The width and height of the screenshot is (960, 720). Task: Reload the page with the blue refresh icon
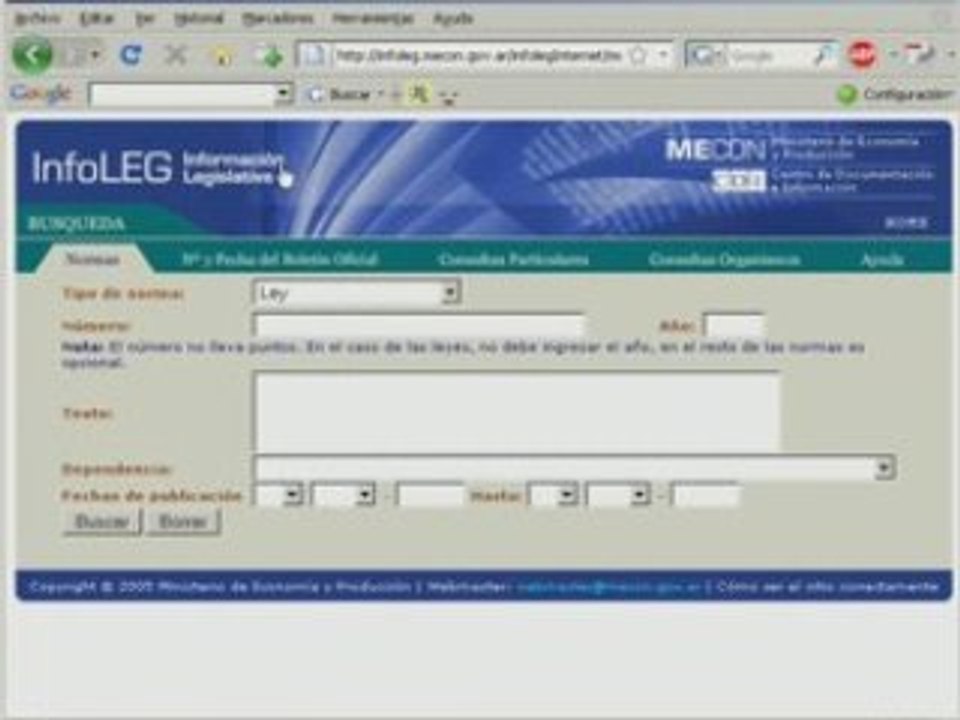click(x=131, y=55)
